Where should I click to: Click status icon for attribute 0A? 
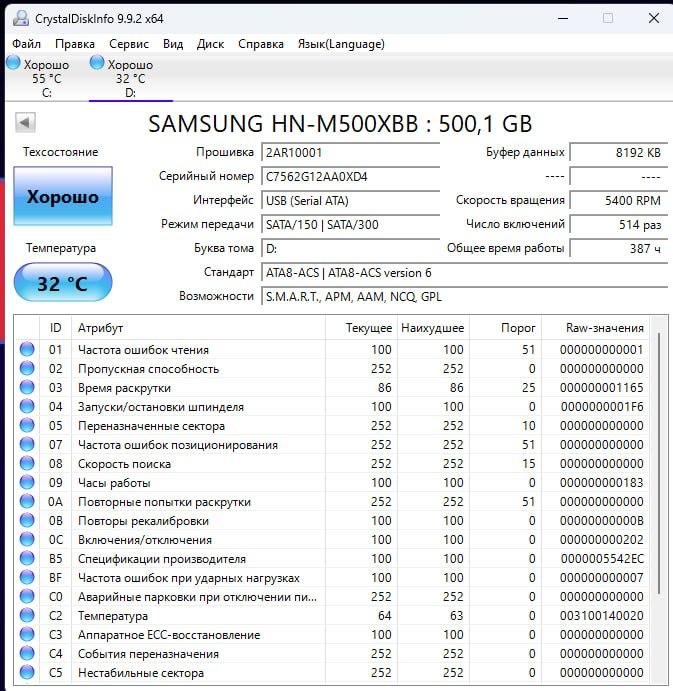[x=27, y=501]
